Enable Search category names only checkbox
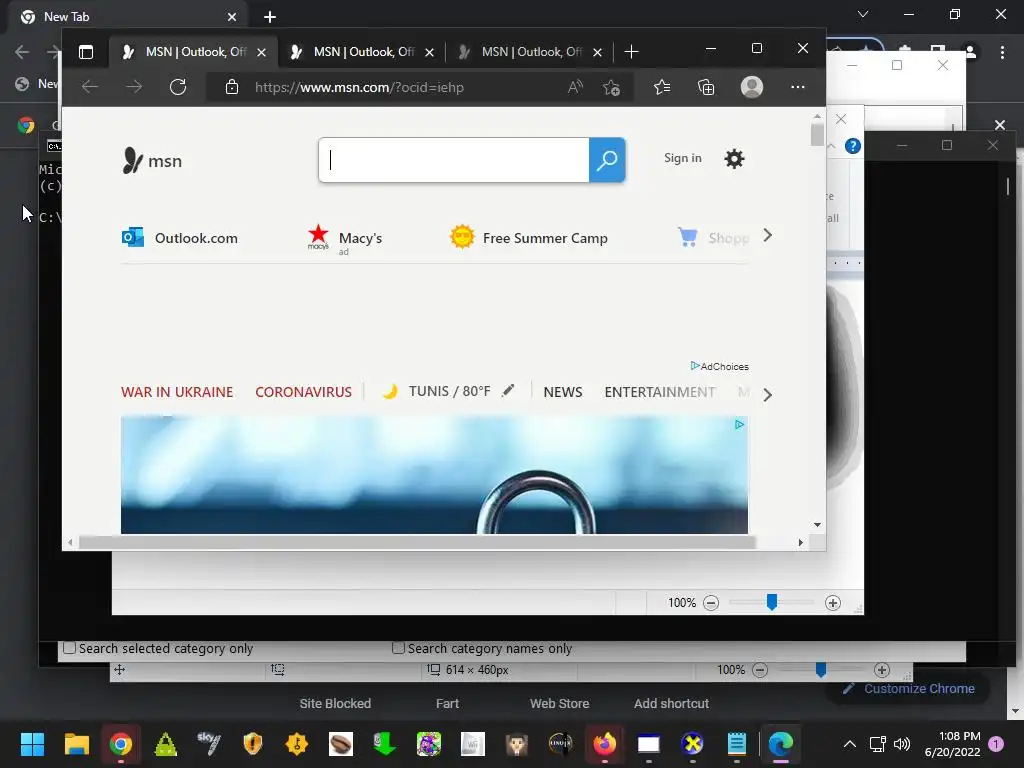Image resolution: width=1024 pixels, height=768 pixels. pyautogui.click(x=398, y=648)
